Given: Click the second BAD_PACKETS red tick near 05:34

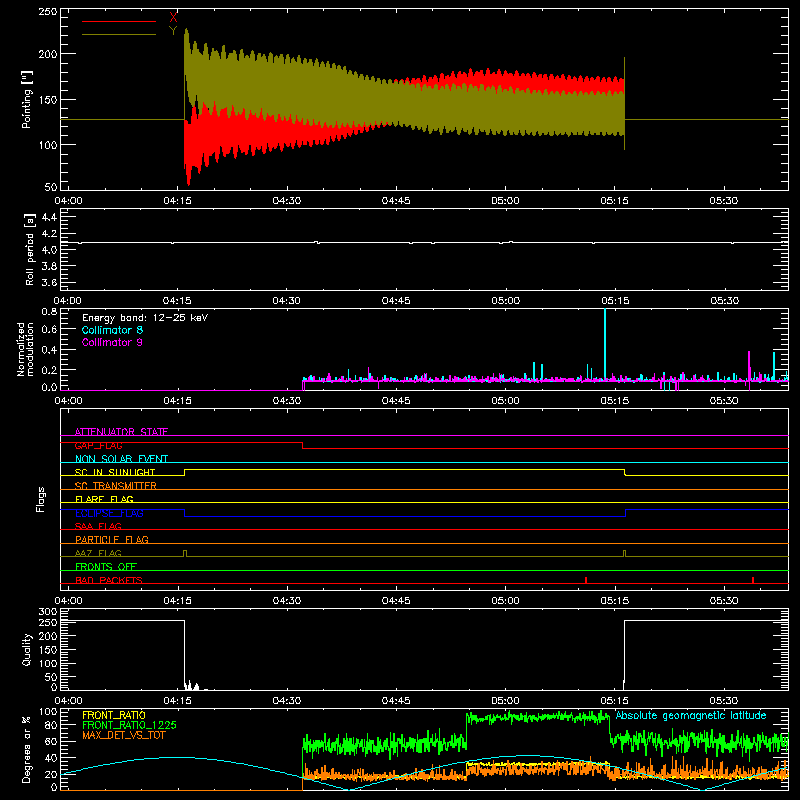Looking at the screenshot, I should point(753,580).
